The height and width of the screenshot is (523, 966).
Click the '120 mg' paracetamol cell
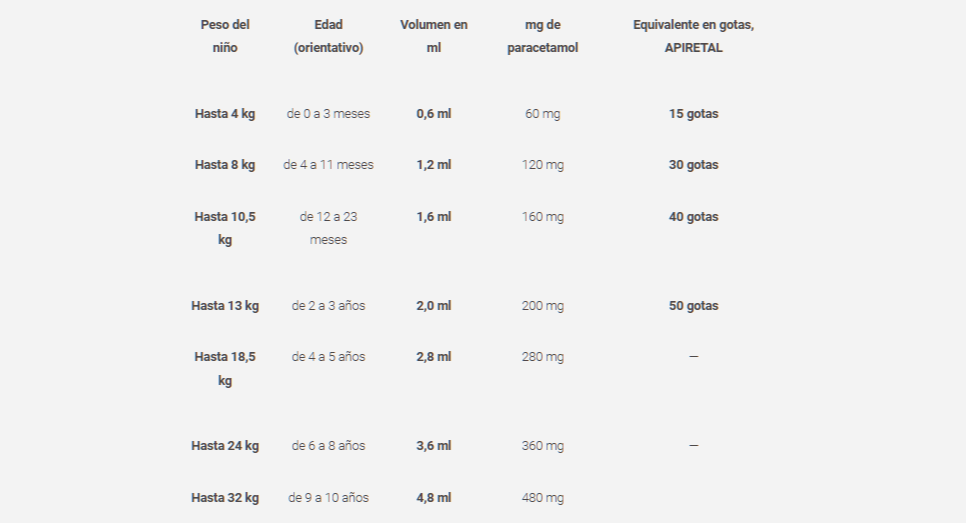tap(542, 165)
